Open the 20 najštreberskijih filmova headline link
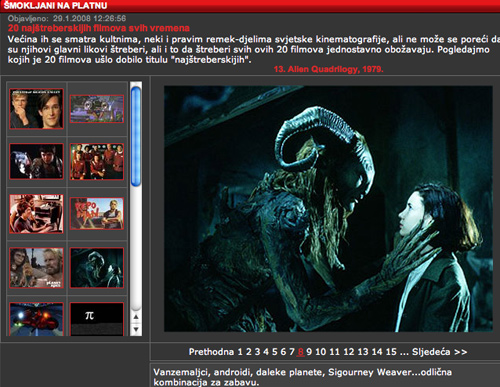Viewport: 500px width, 387px height. tap(99, 28)
